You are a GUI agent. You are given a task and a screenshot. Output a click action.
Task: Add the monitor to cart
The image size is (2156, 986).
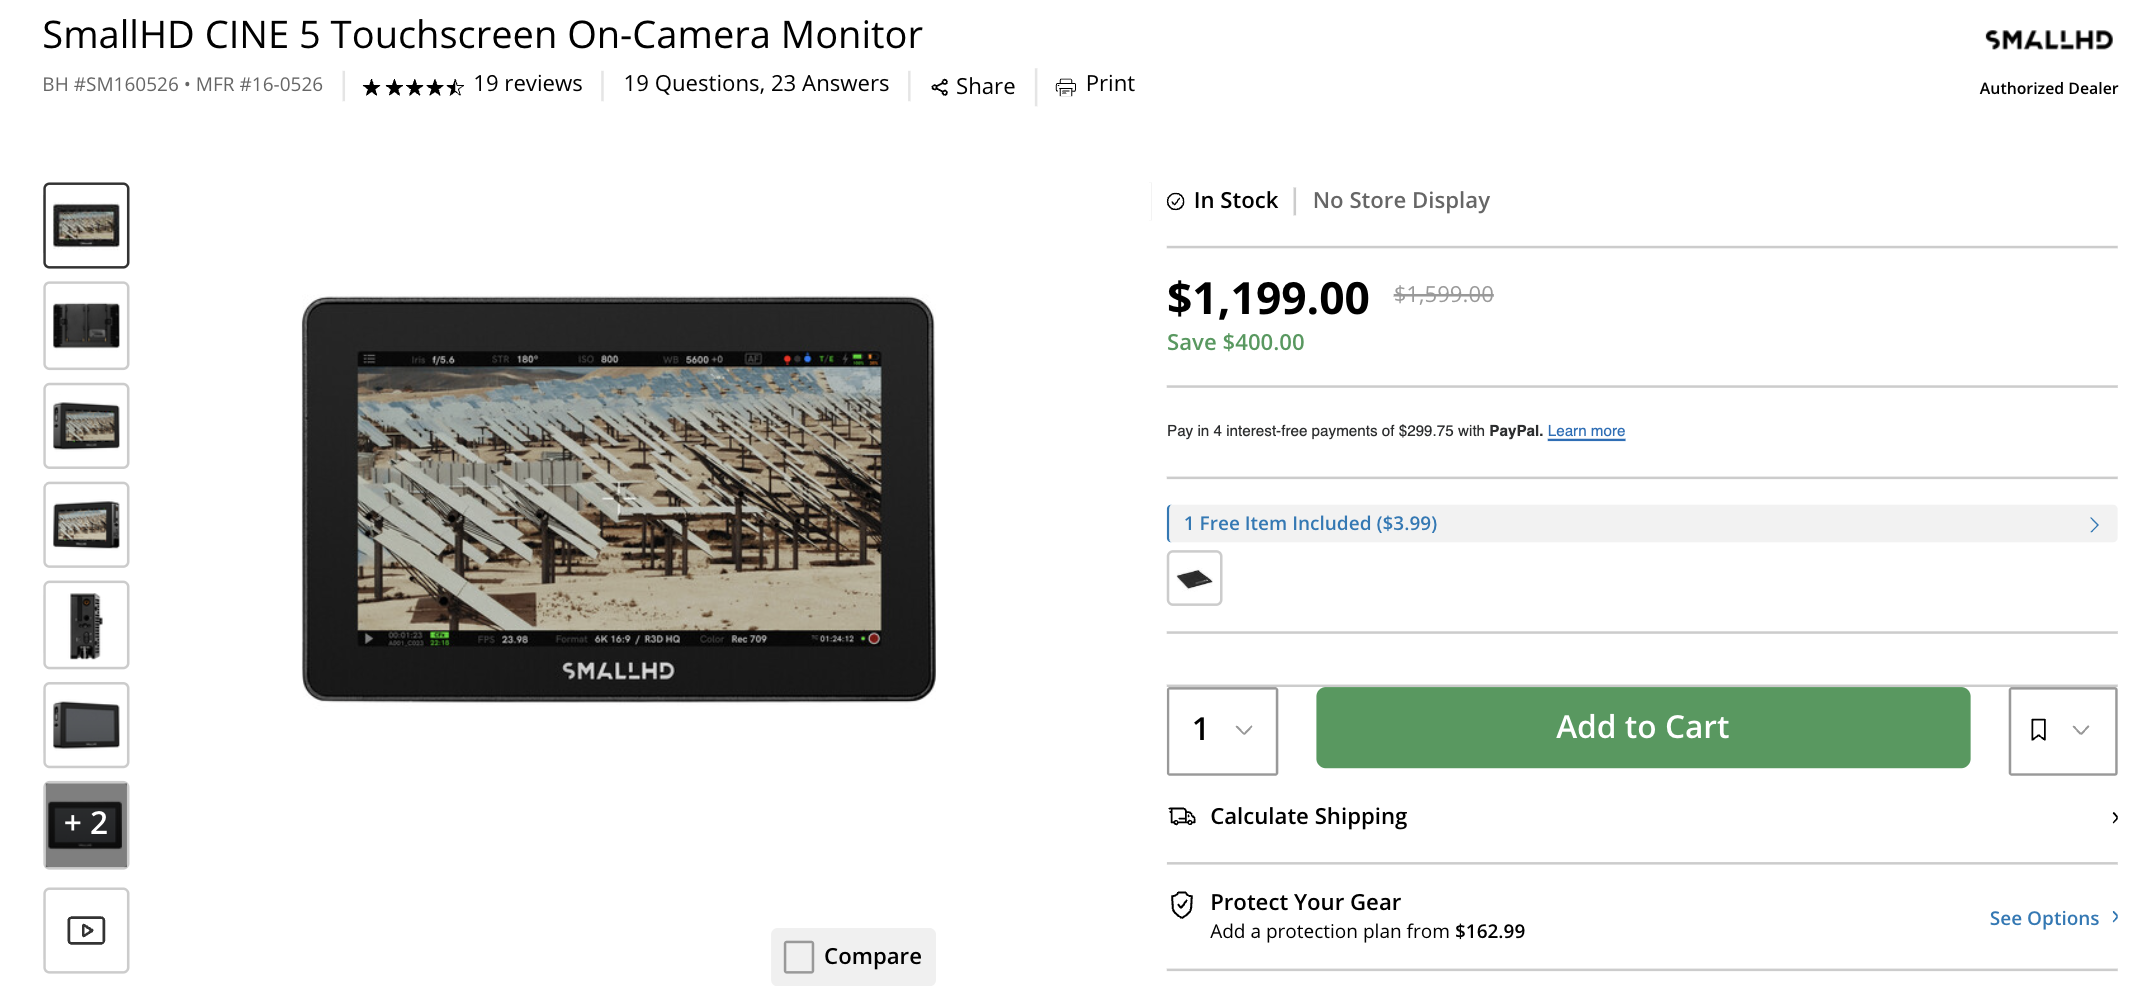click(1643, 727)
